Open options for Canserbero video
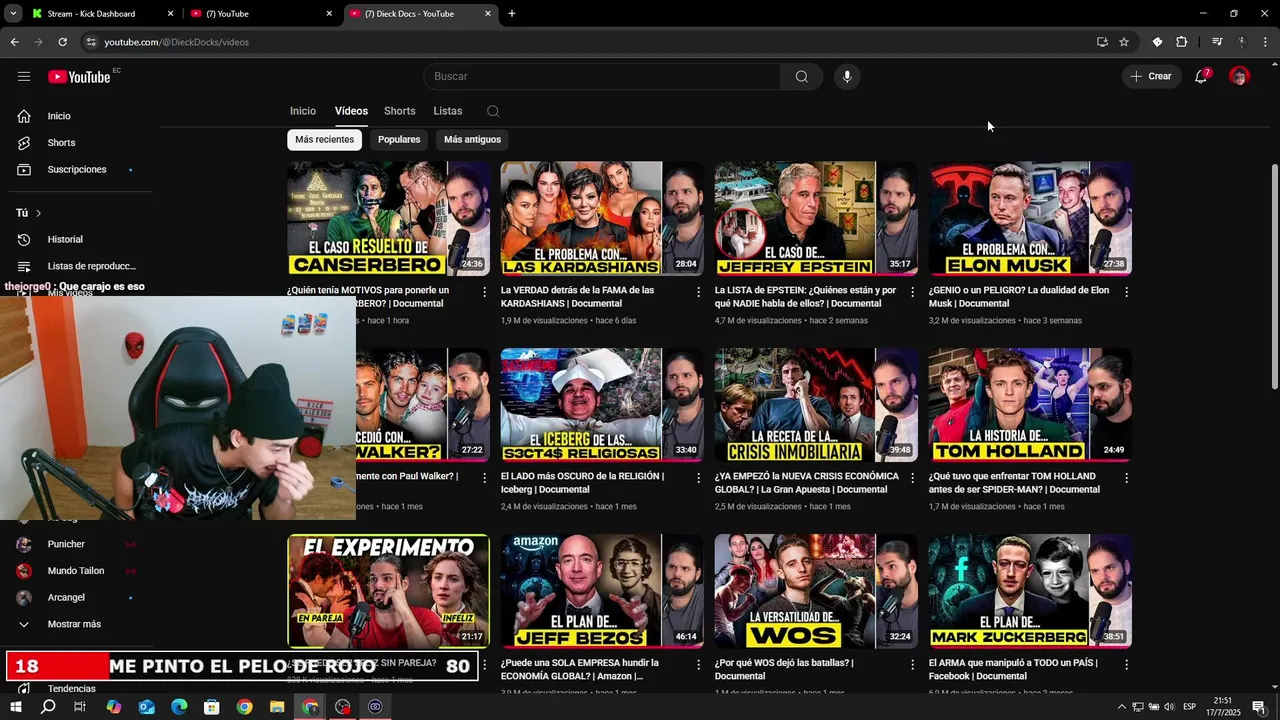Viewport: 1280px width, 720px height. tap(484, 292)
